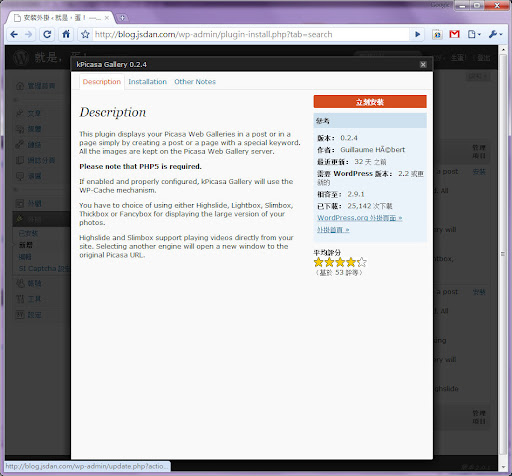
Task: Open the comments menu icon in sidebar
Action: point(20,176)
